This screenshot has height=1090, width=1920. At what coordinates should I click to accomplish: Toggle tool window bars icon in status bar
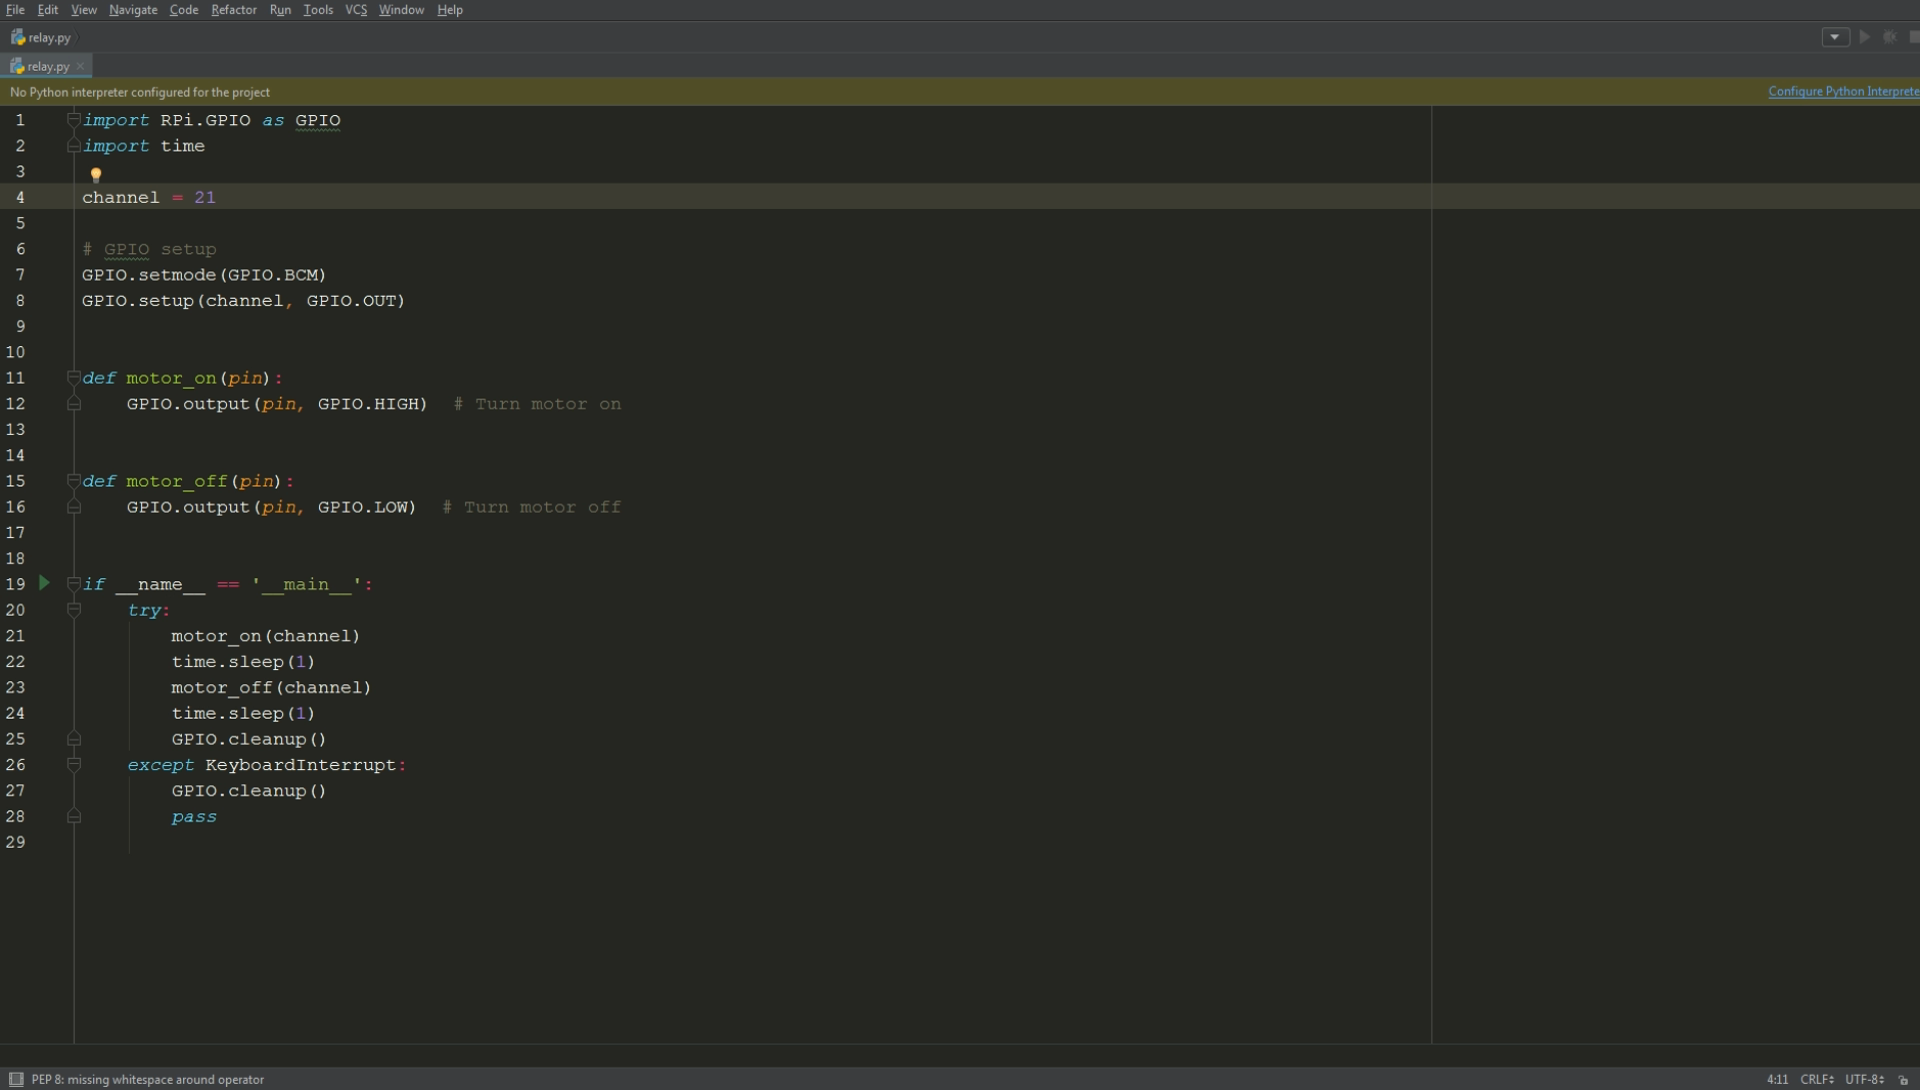point(16,1079)
